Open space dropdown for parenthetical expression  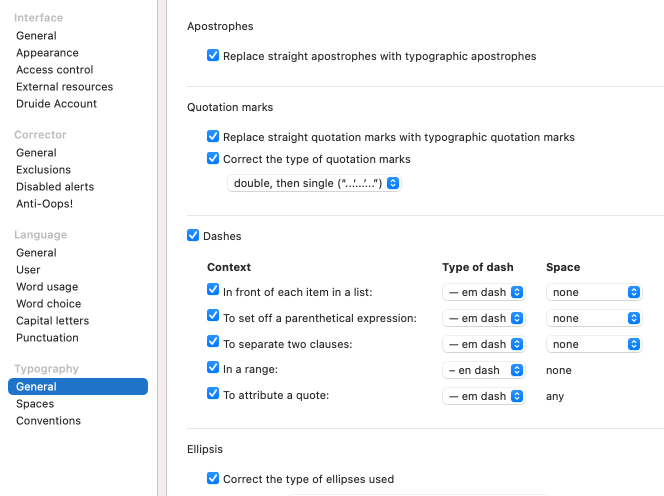593,318
